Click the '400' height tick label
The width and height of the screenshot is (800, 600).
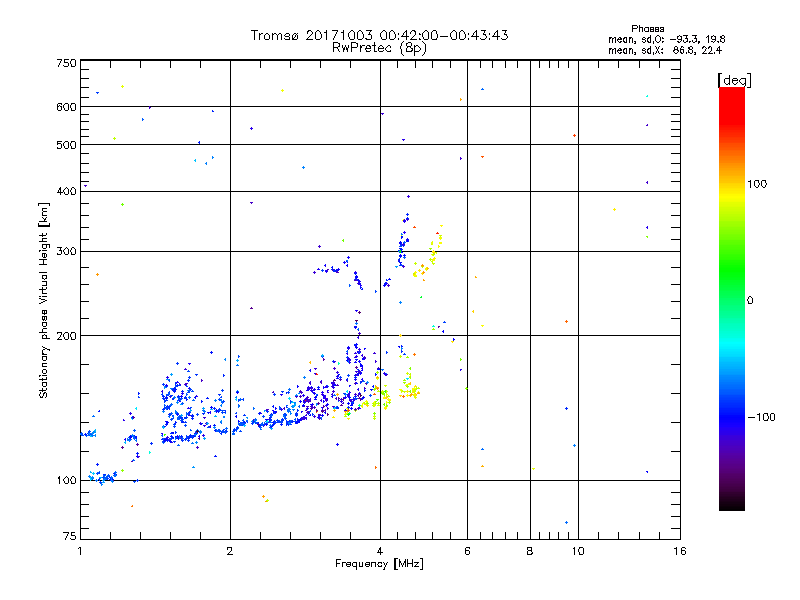click(67, 191)
